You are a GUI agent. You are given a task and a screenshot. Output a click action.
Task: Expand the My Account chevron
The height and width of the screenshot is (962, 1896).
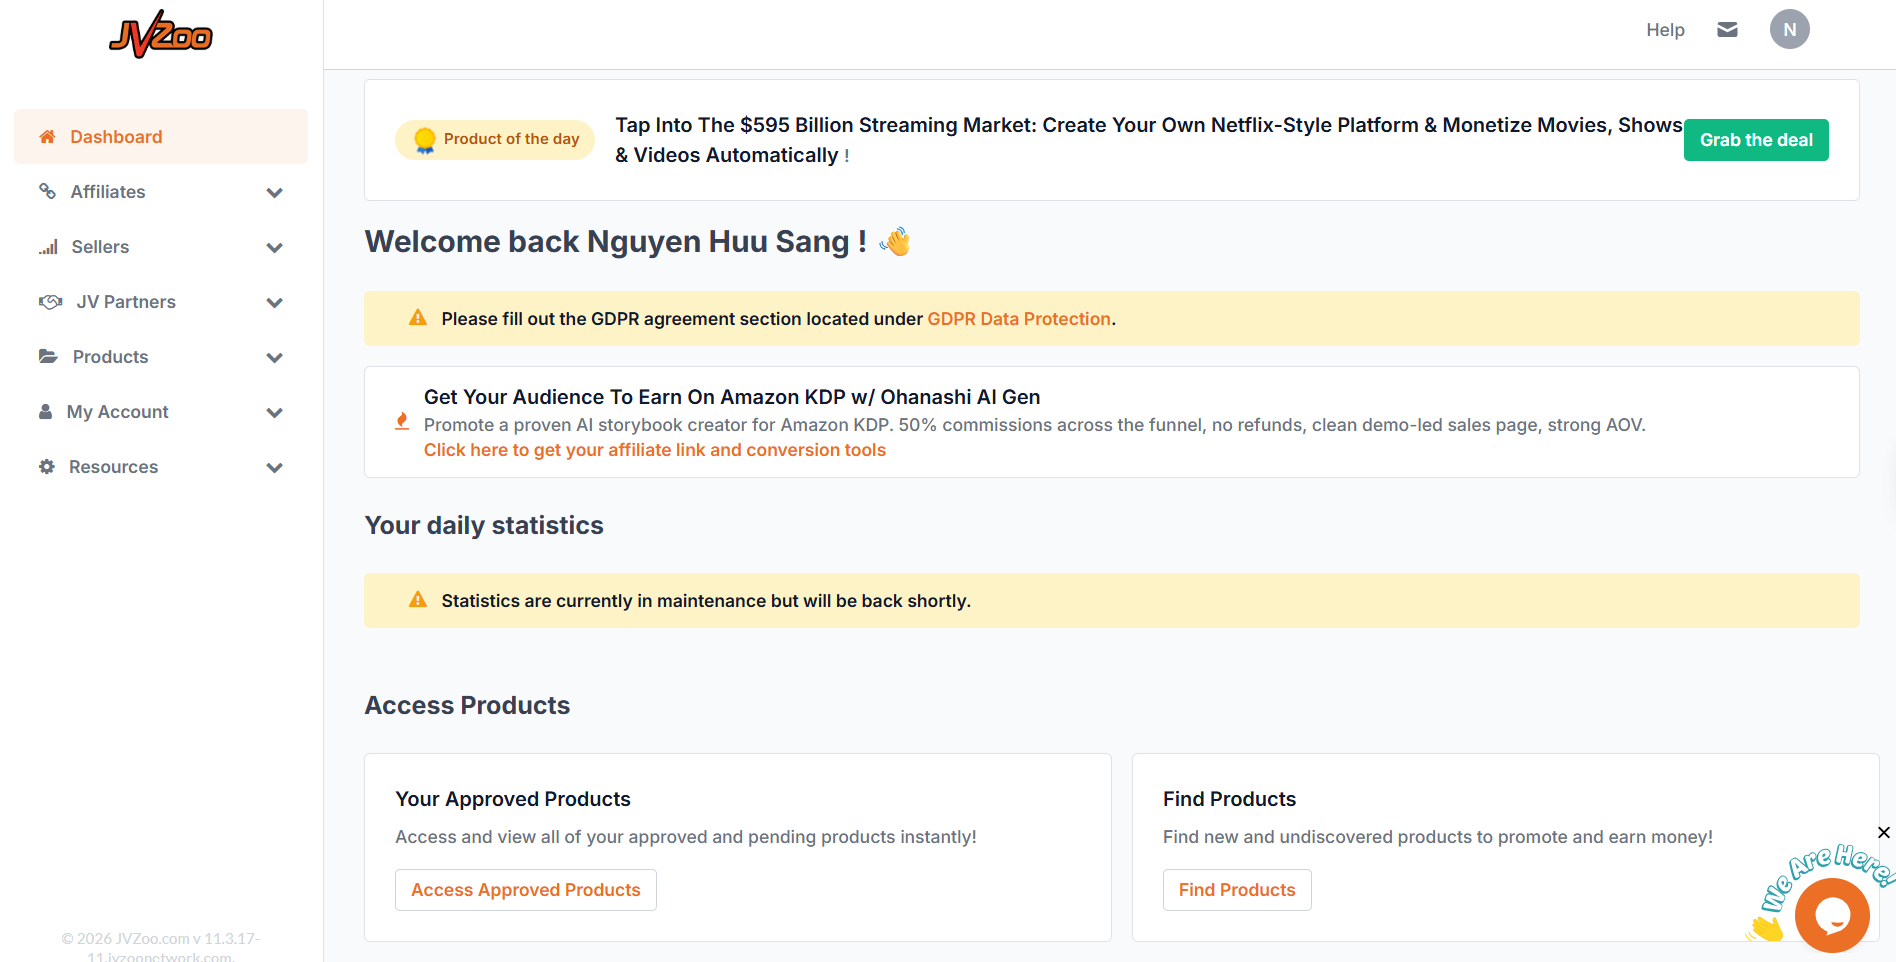pyautogui.click(x=275, y=412)
